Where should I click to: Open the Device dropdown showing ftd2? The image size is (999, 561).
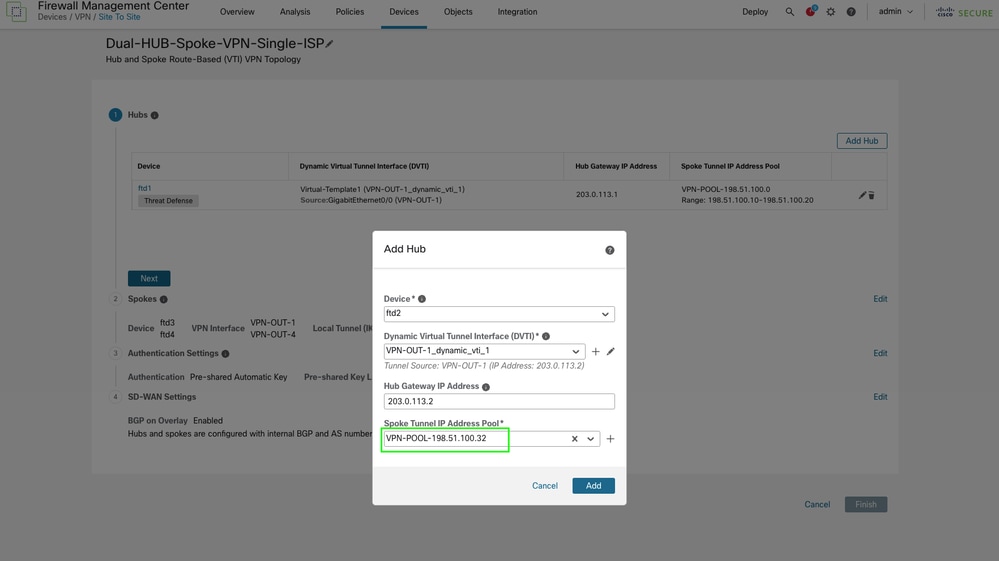coord(499,314)
